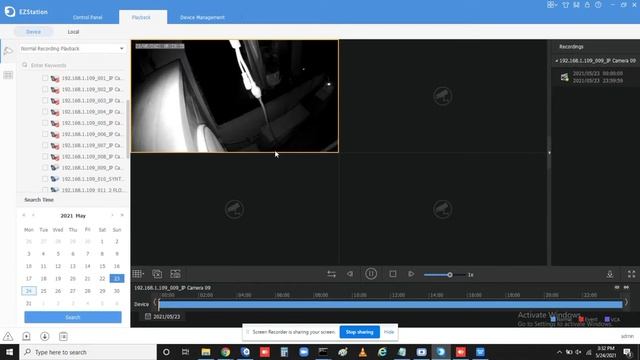
Task: Select the Device sub-tab
Action: pos(33,32)
